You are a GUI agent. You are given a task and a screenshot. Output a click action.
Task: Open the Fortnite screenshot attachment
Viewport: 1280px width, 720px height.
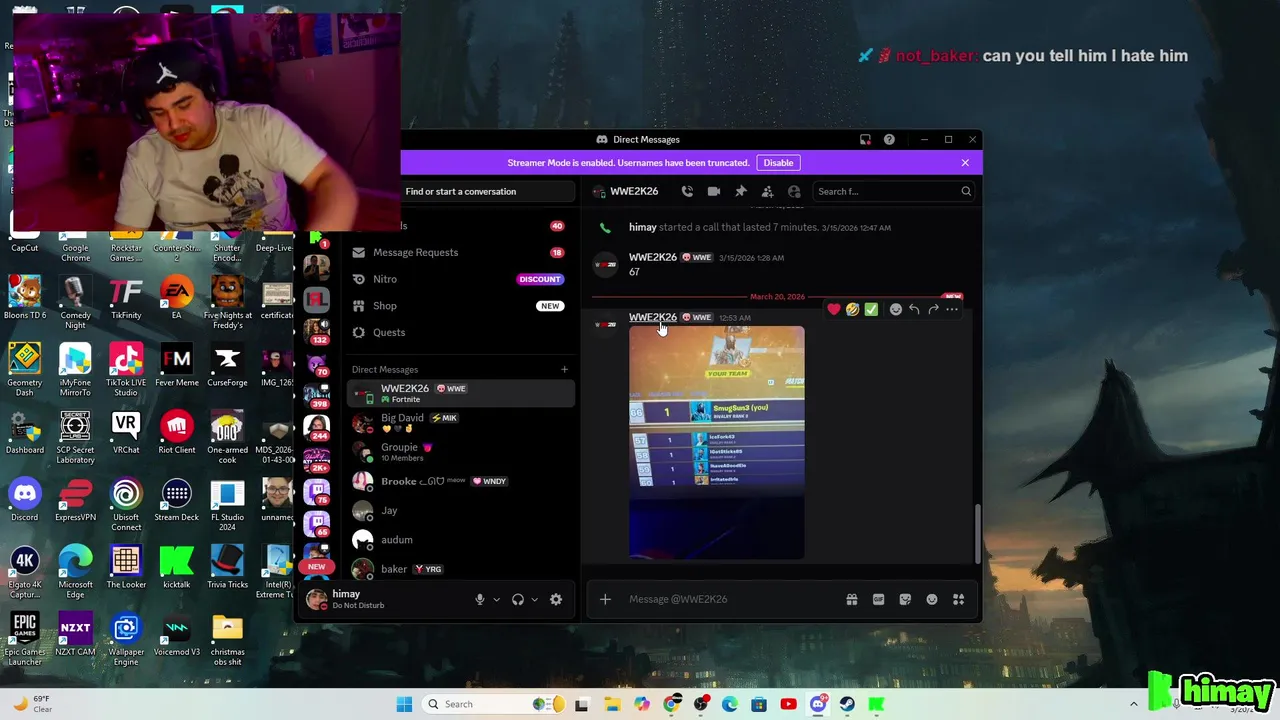coord(716,442)
